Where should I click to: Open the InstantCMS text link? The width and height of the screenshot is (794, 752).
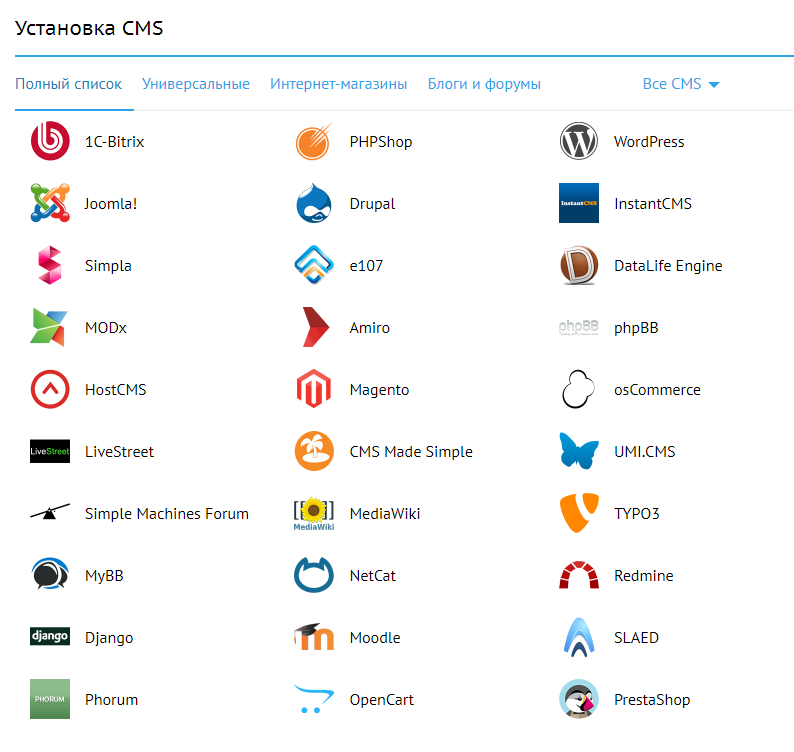653,204
